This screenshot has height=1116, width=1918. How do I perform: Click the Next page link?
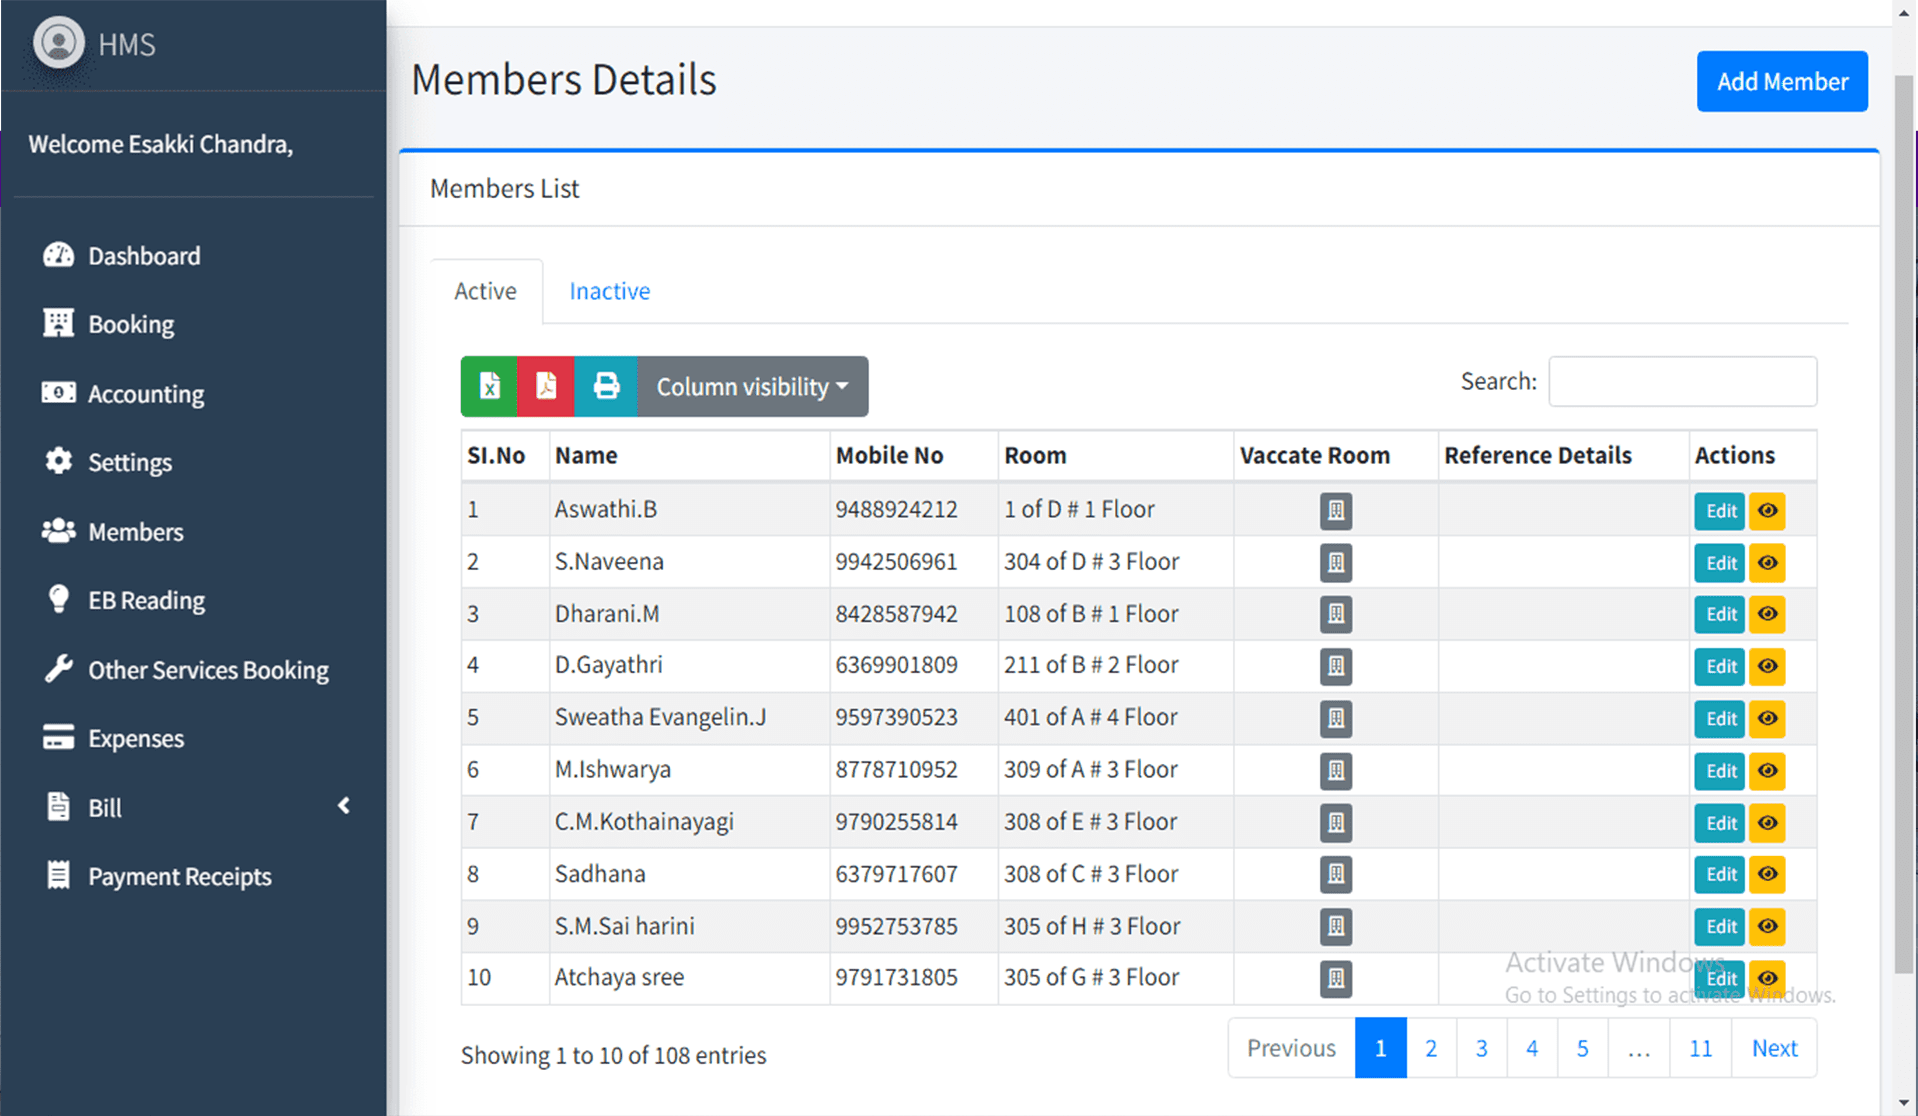(1774, 1048)
